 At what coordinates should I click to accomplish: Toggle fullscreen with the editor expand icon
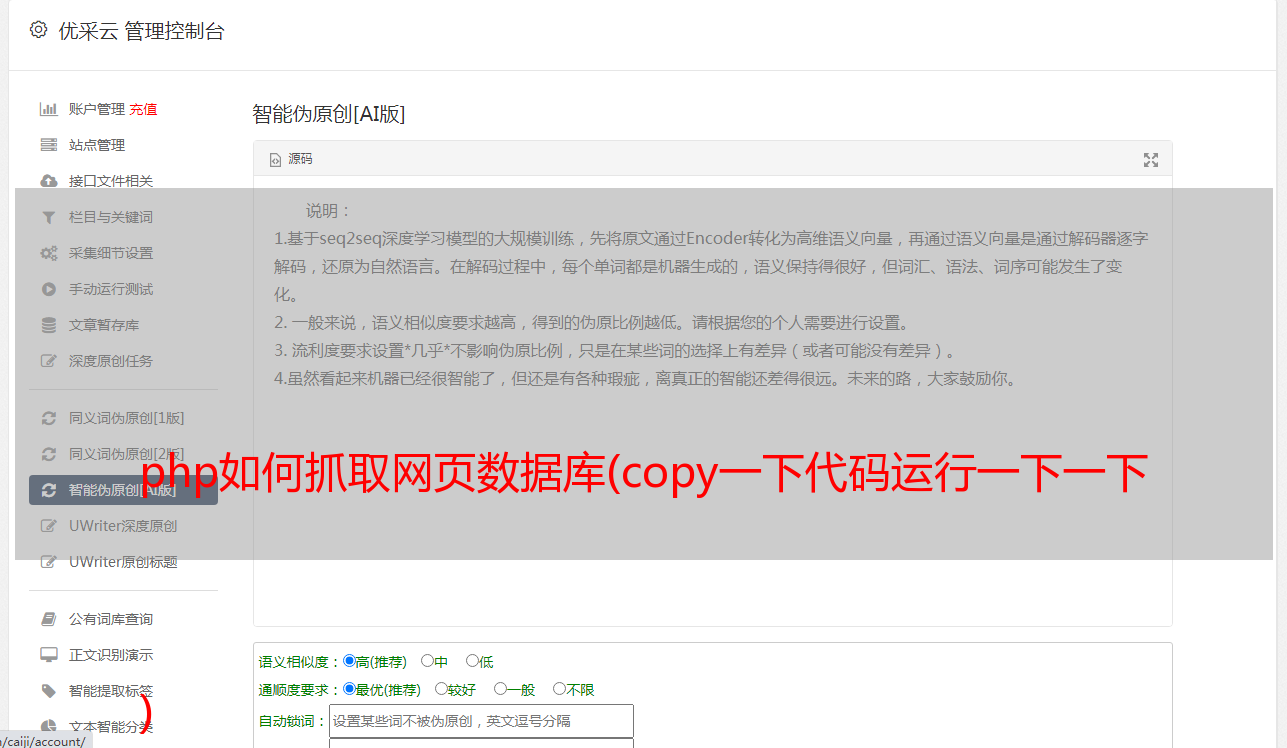[x=1151, y=160]
